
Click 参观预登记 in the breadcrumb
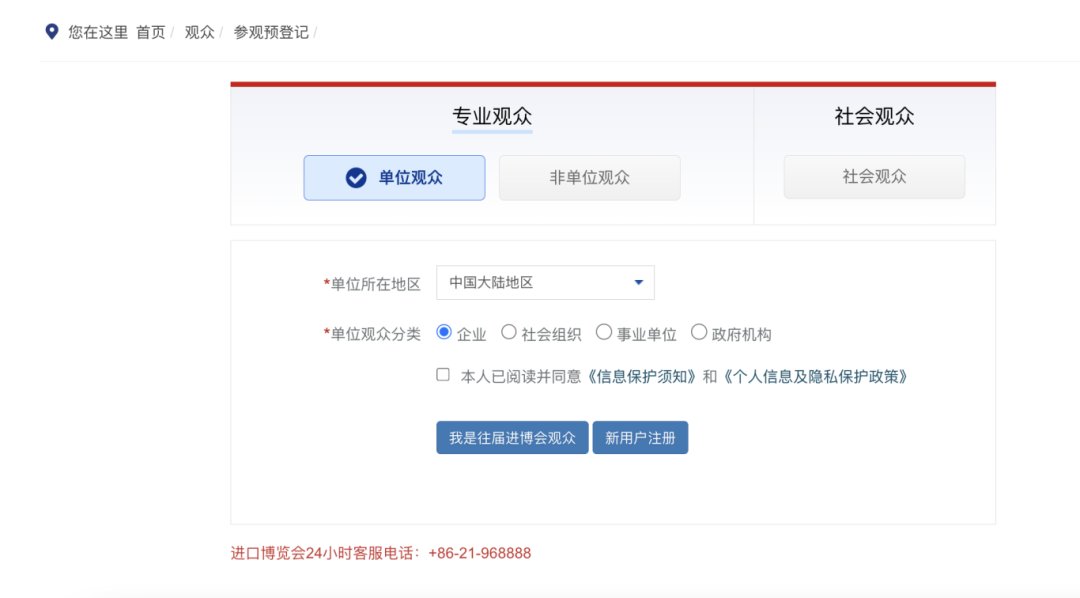pyautogui.click(x=270, y=31)
